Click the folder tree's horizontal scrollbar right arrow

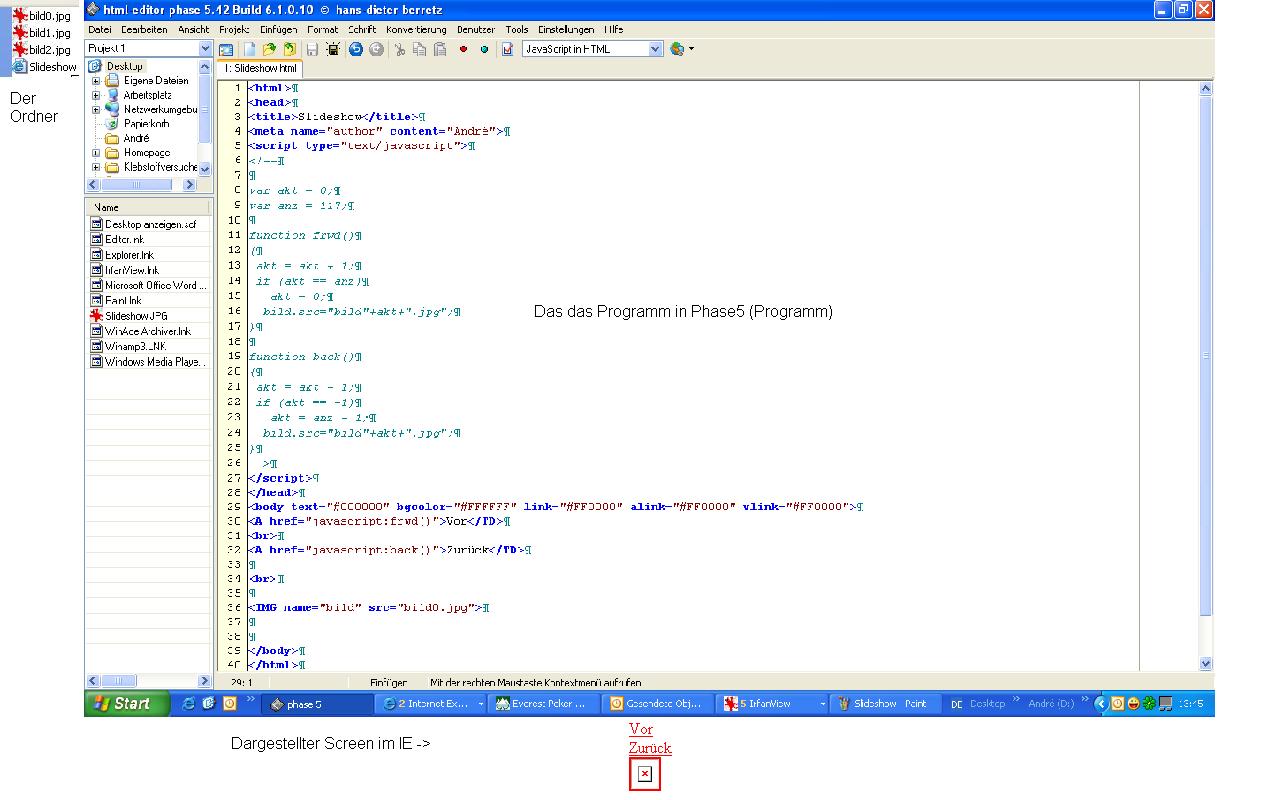192,185
